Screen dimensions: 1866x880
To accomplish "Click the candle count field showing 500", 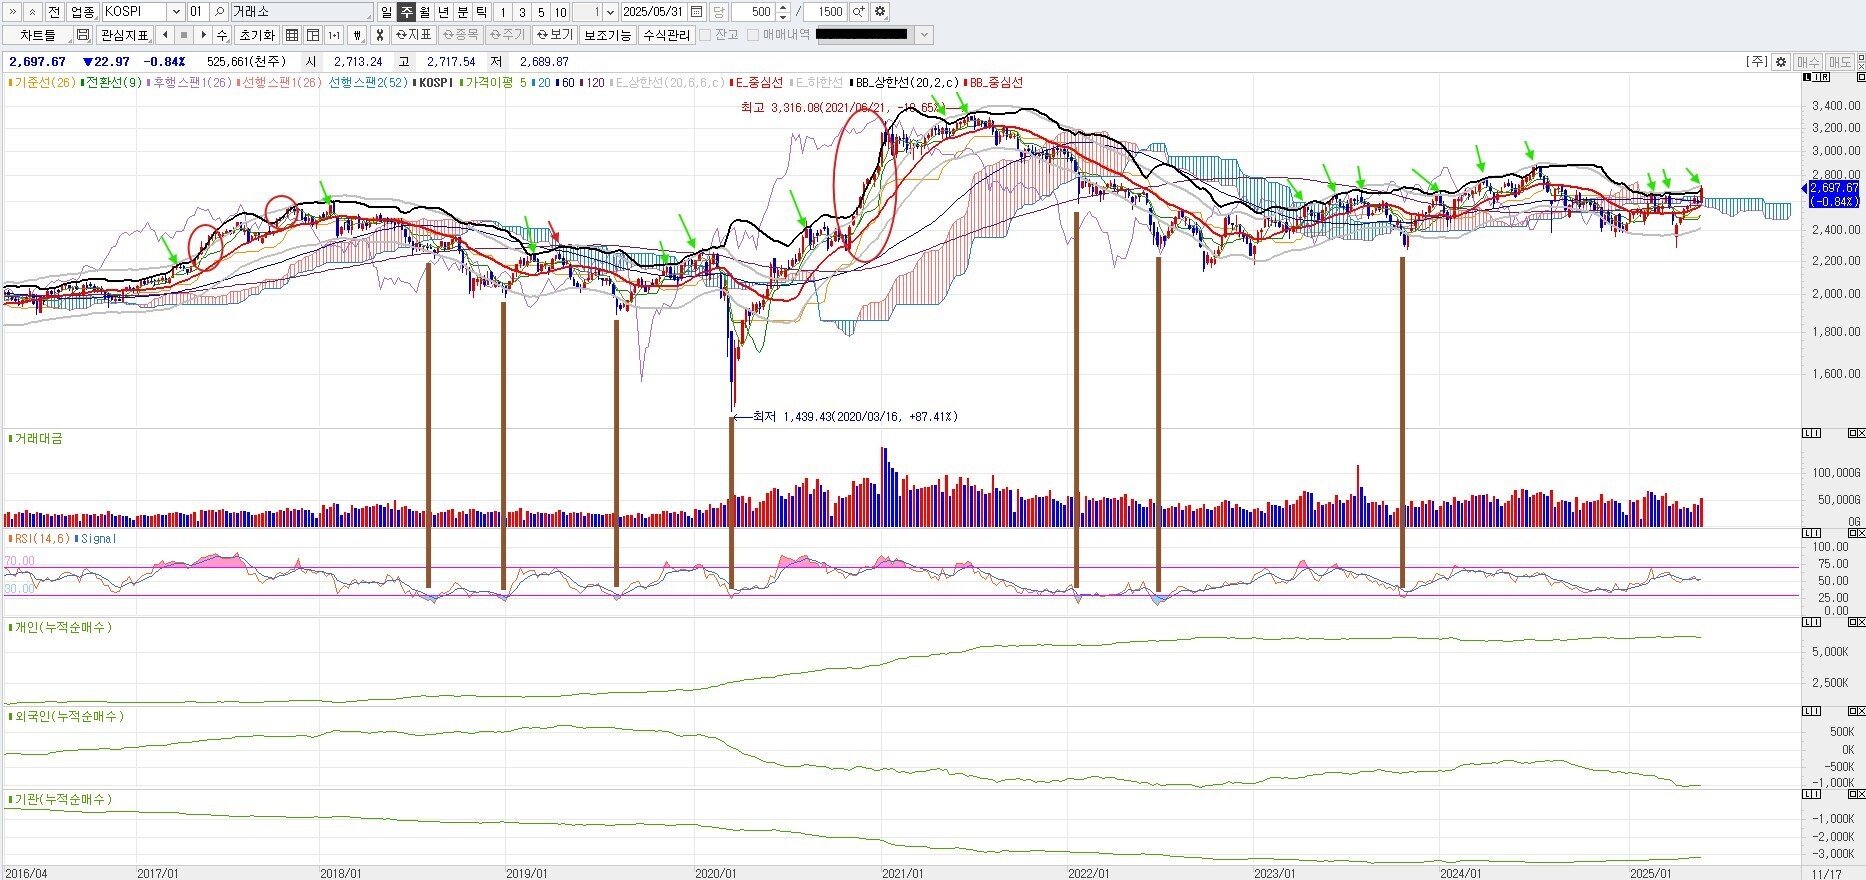I will tap(755, 12).
